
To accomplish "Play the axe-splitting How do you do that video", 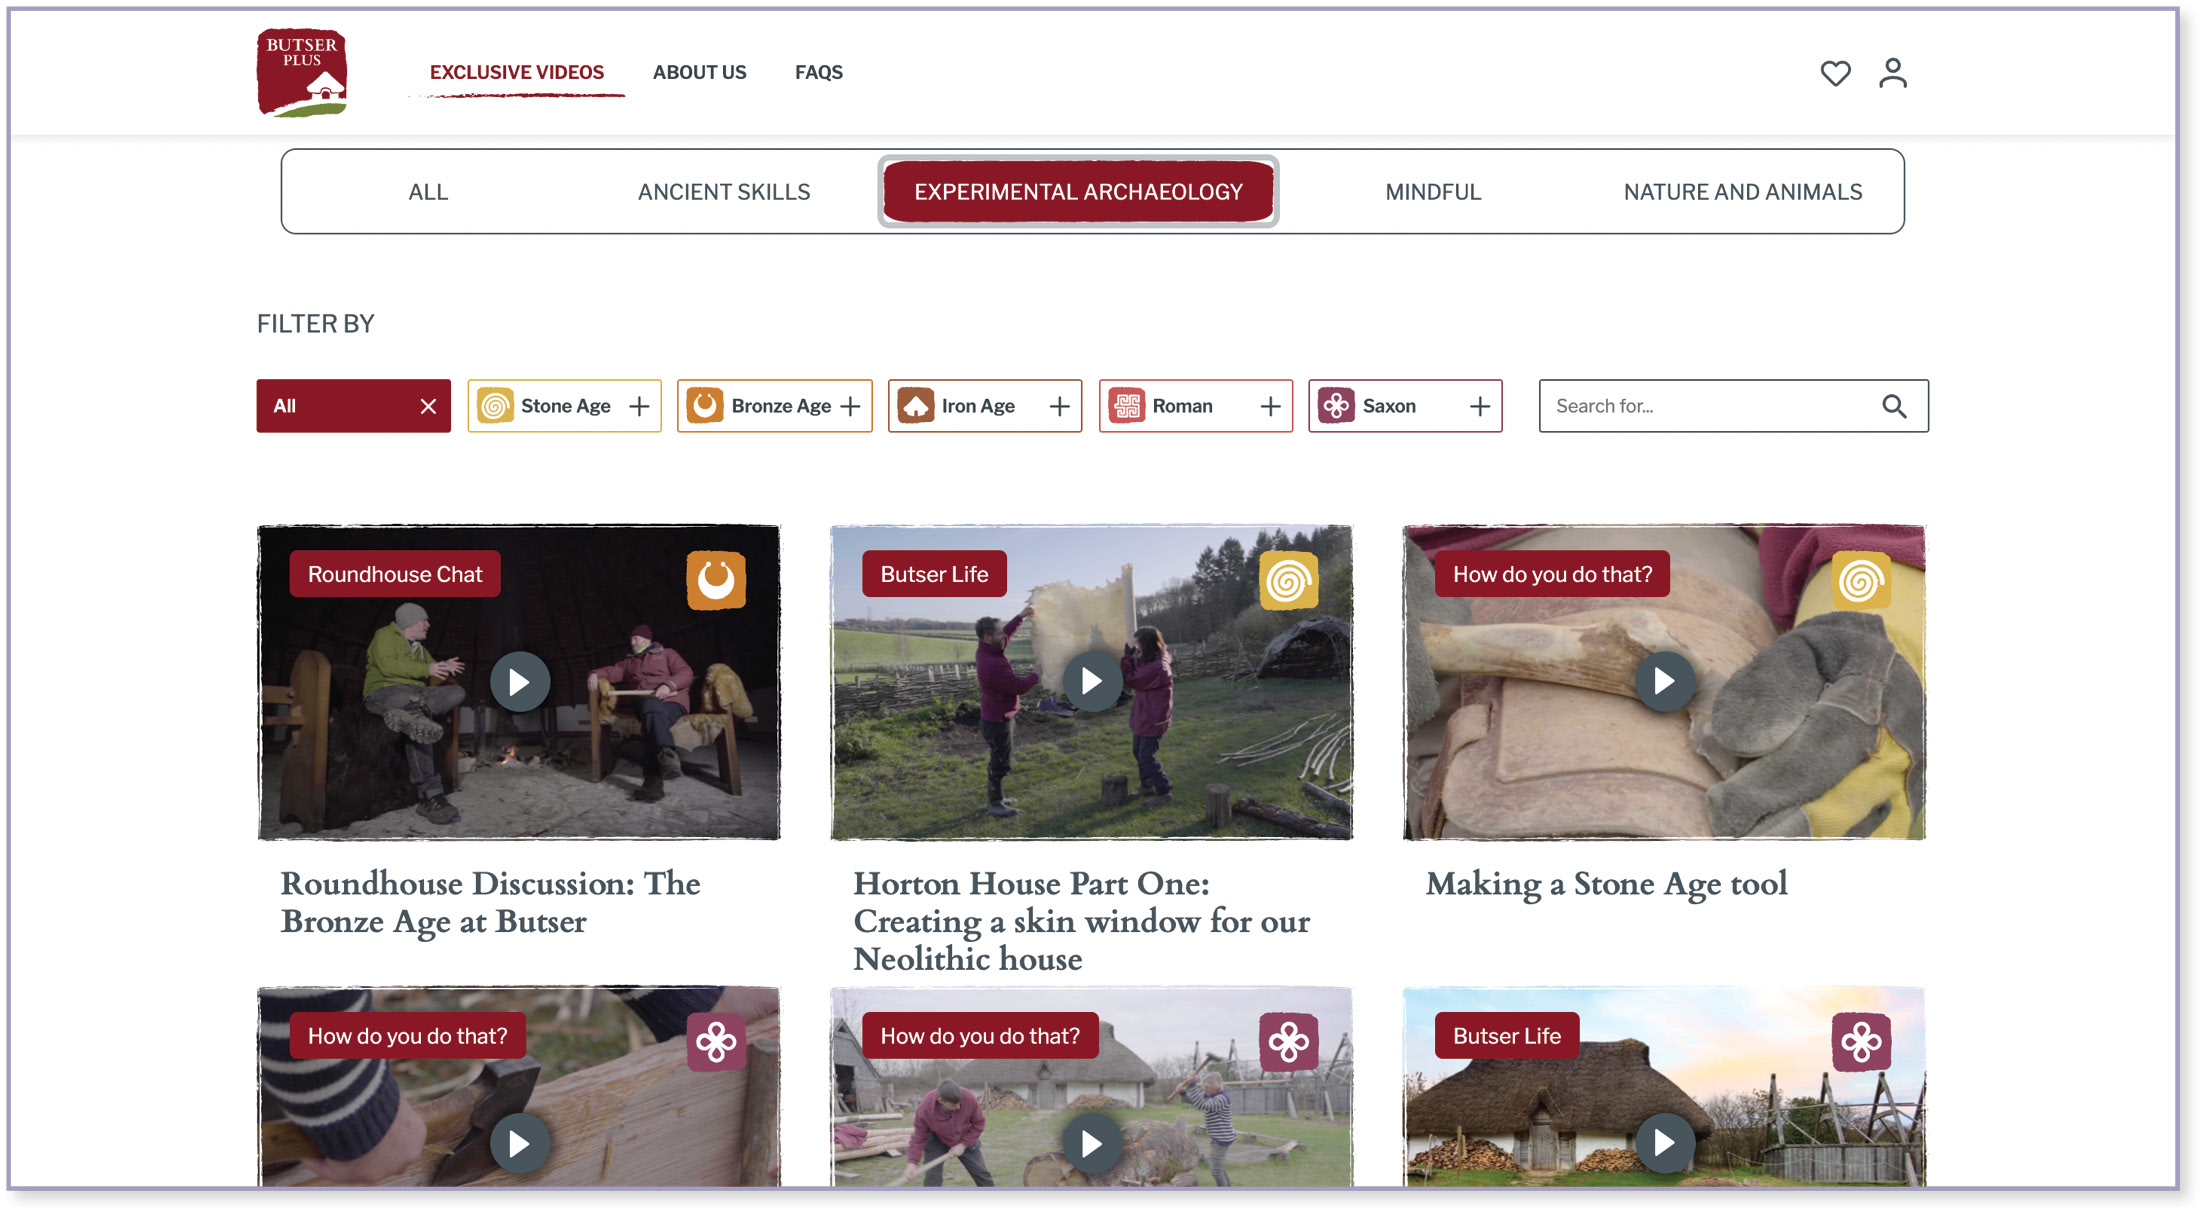I will click(x=519, y=1143).
